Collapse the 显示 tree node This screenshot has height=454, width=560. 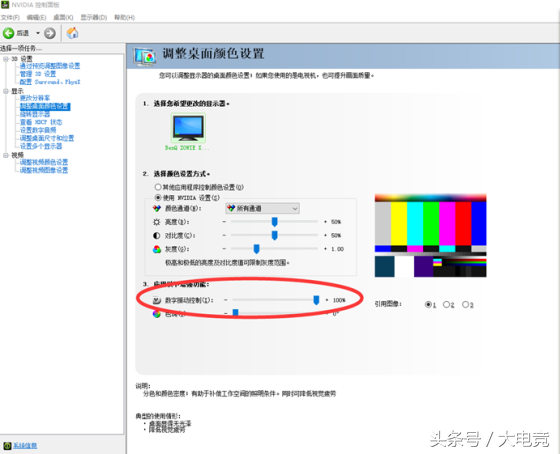click(6, 91)
